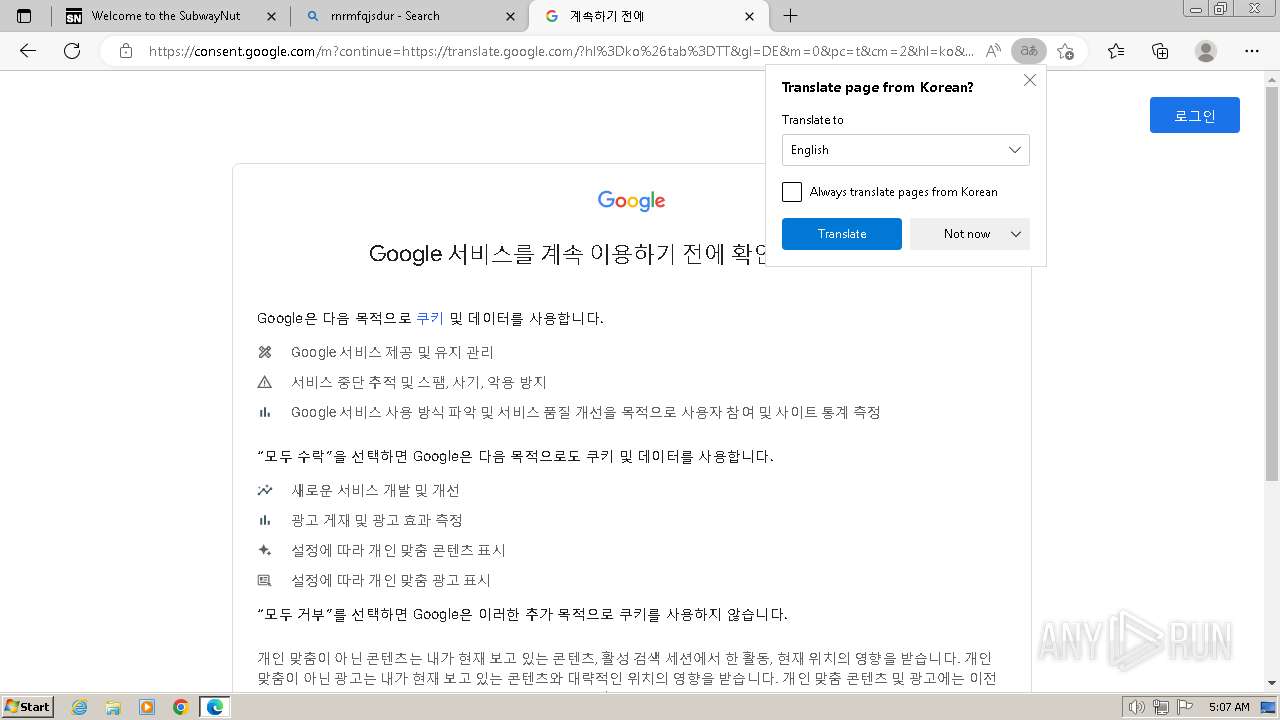The image size is (1280, 720).
Task: Open the 쿠키 link
Action: pos(430,318)
